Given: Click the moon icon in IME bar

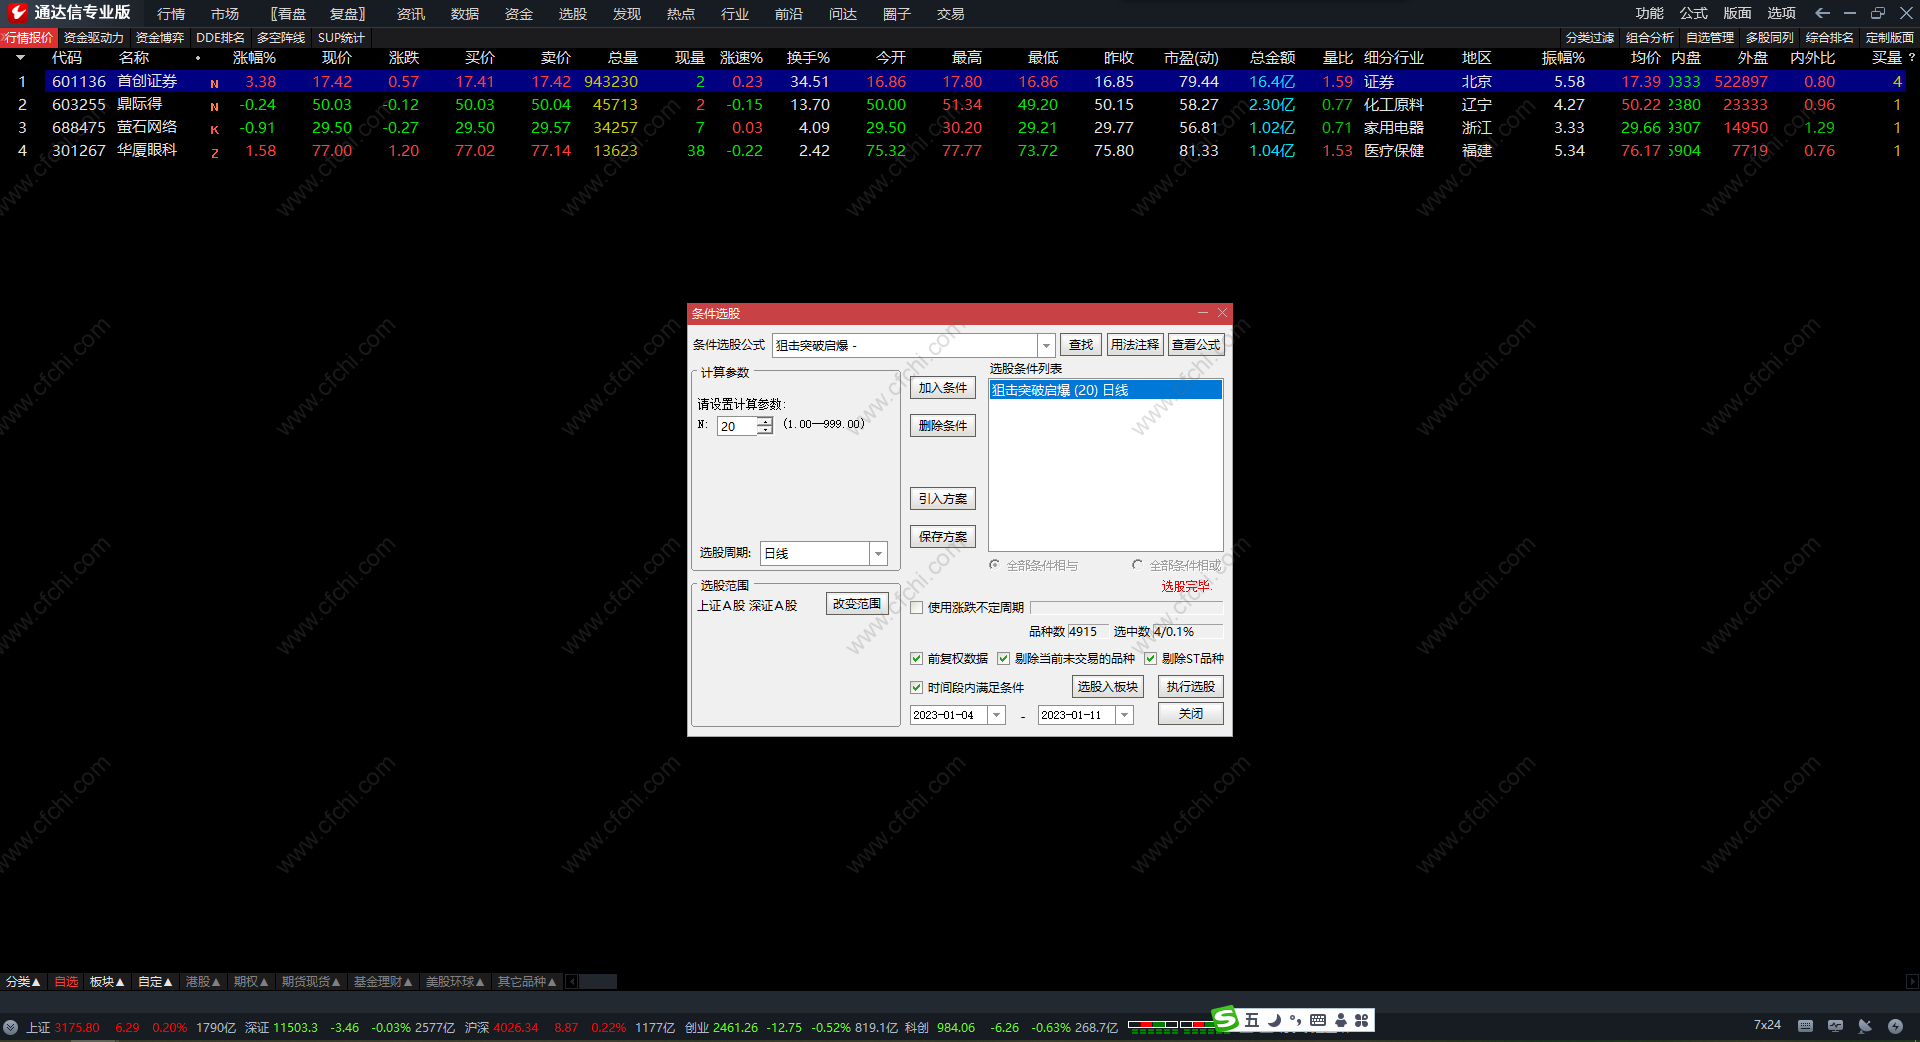Looking at the screenshot, I should pyautogui.click(x=1274, y=1020).
